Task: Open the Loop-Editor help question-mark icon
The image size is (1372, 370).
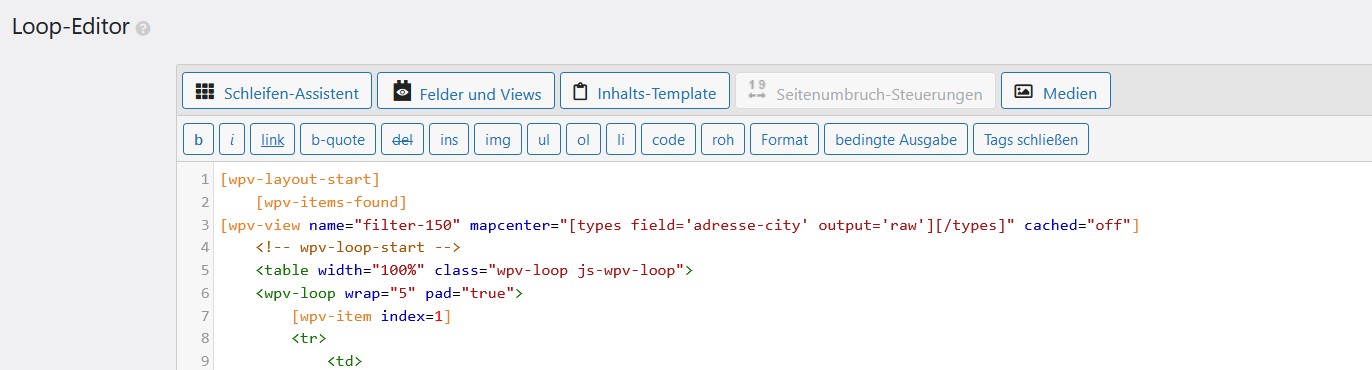Action: [143, 29]
